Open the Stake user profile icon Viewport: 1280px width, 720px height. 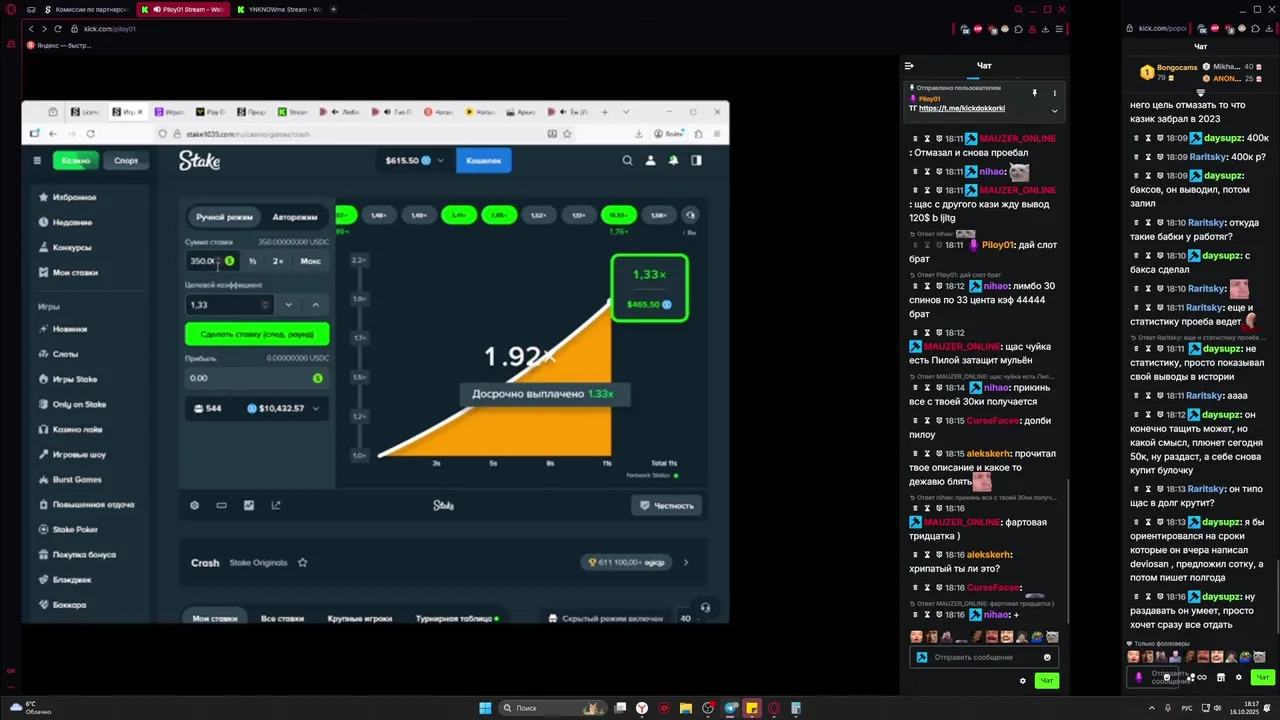[x=650, y=160]
